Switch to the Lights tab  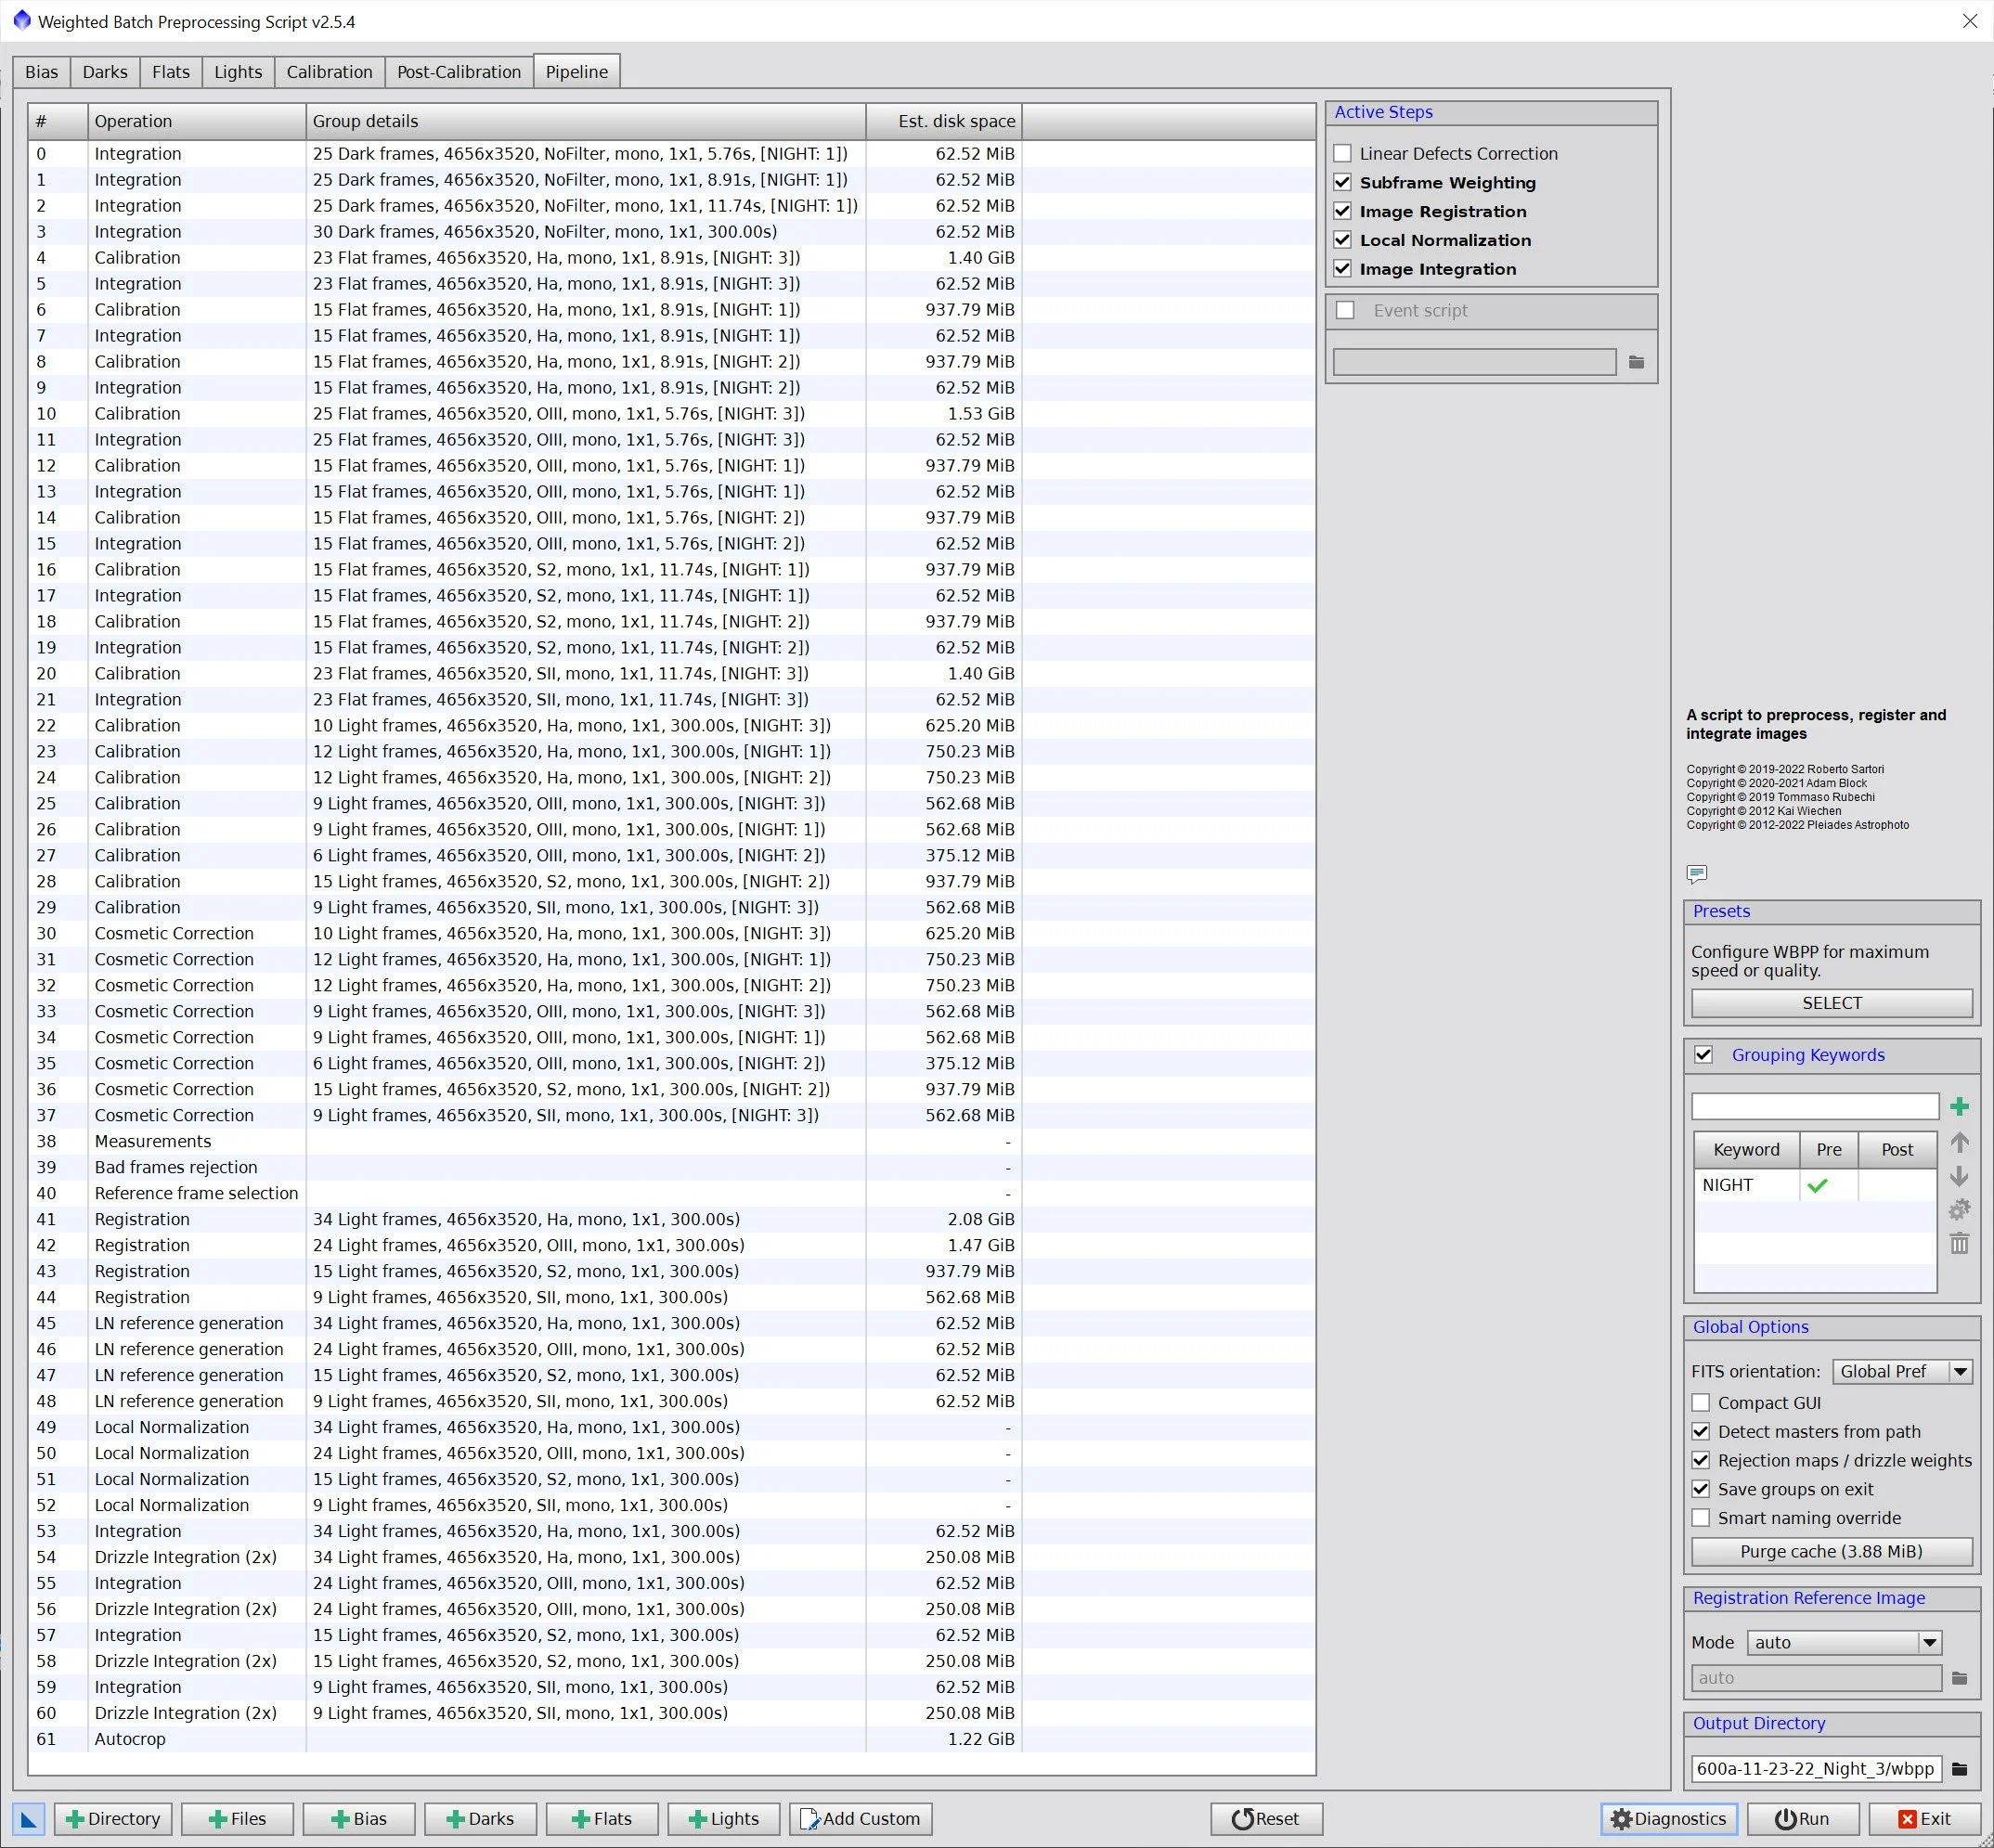(238, 72)
